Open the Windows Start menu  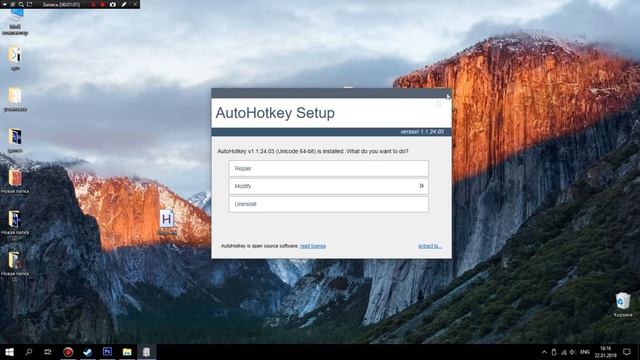(9, 352)
